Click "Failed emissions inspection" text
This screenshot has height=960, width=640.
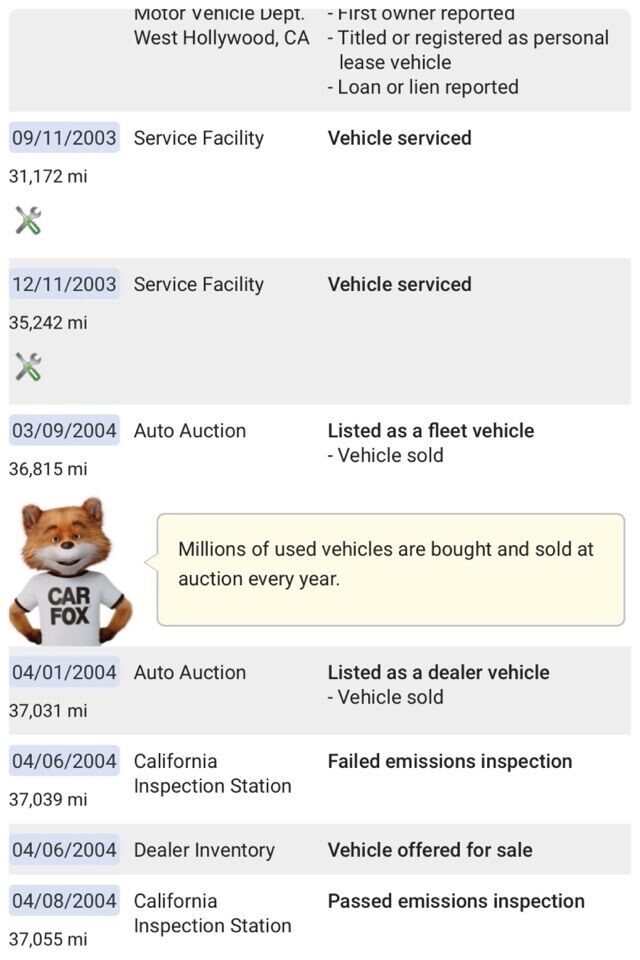click(450, 761)
